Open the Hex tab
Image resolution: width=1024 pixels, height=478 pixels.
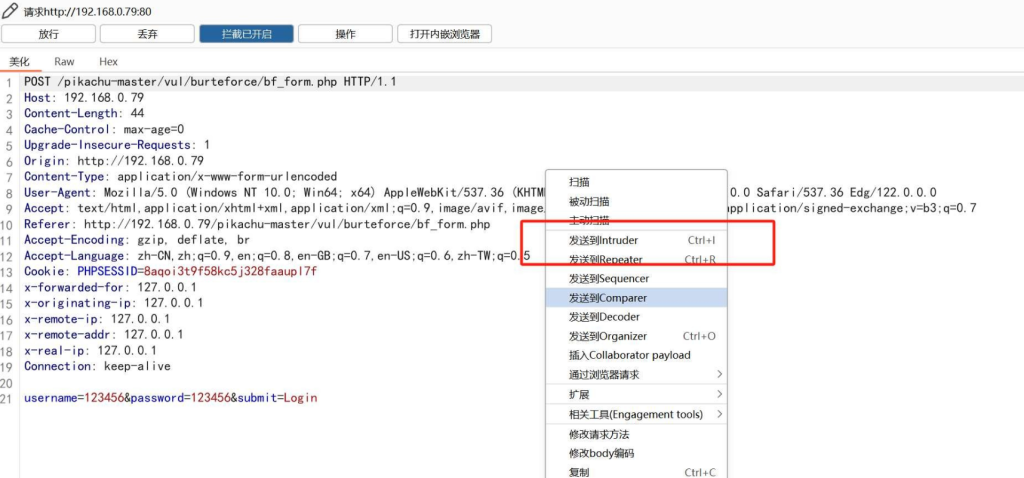pyautogui.click(x=108, y=62)
